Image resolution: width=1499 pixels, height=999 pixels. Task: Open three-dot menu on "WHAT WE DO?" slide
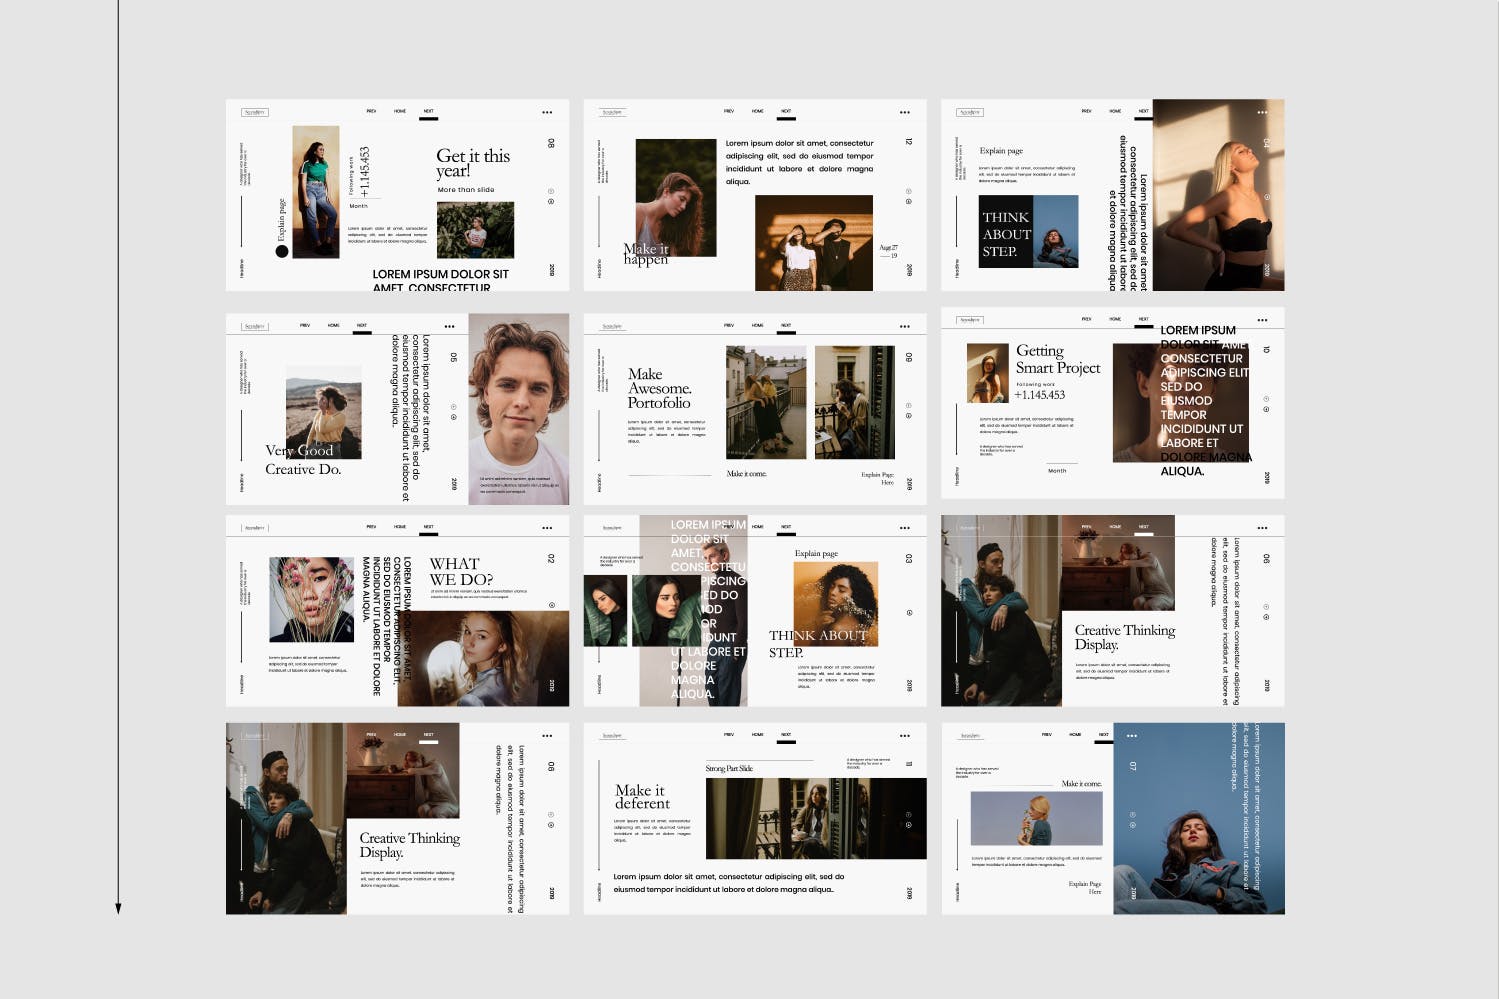[x=547, y=528]
